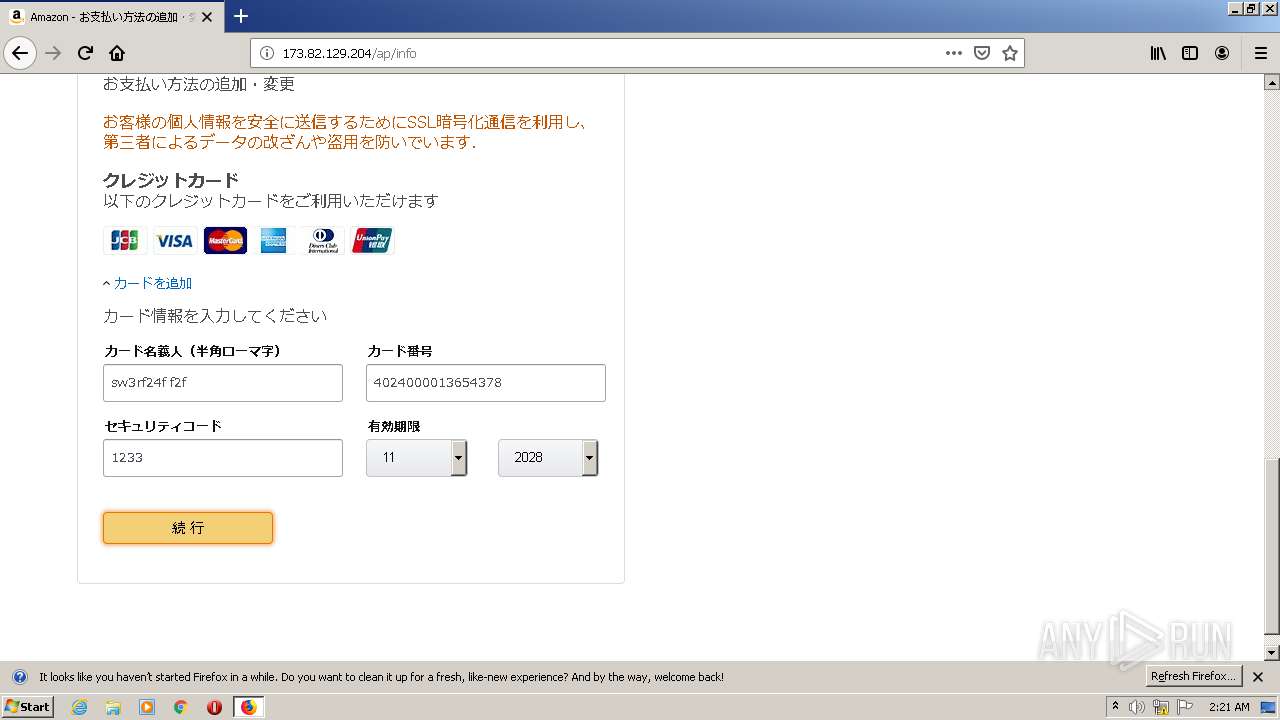Open the Firefox hamburger menu
Viewport: 1280px width, 720px height.
click(x=1260, y=53)
